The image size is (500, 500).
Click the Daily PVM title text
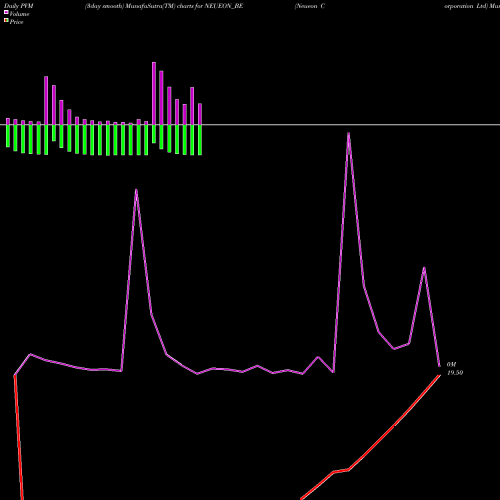click(19, 6)
